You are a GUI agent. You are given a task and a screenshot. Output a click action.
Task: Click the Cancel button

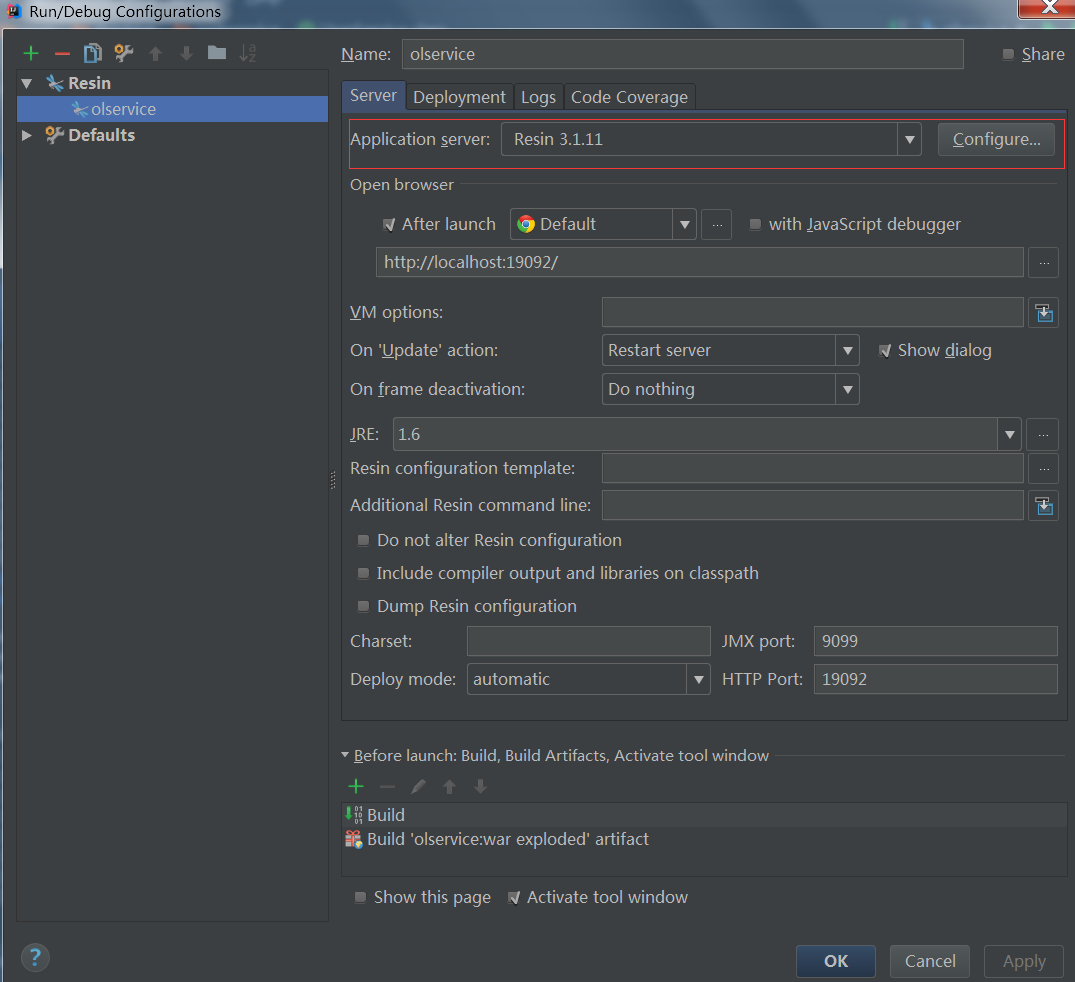930,961
